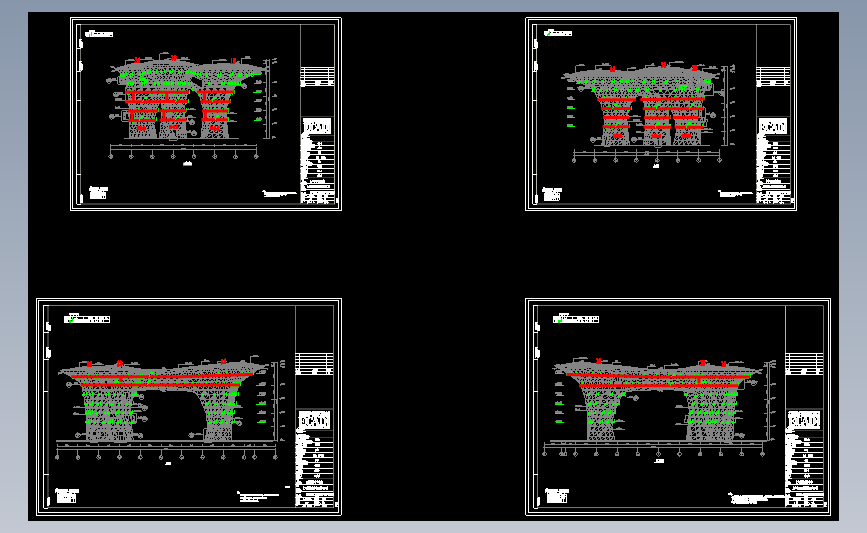Viewport: 867px width, 533px height.
Task: Click the notes text at bottom-left sheet's lower-left corner
Action: coord(66,495)
